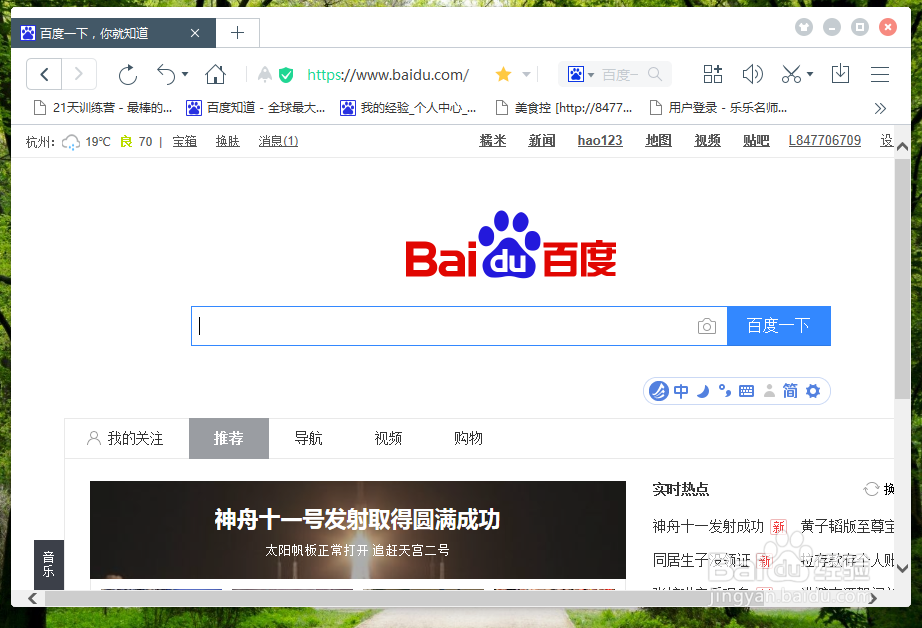Viewport: 922px width, 628px height.
Task: Select the camera icon for image search
Action: click(x=707, y=326)
